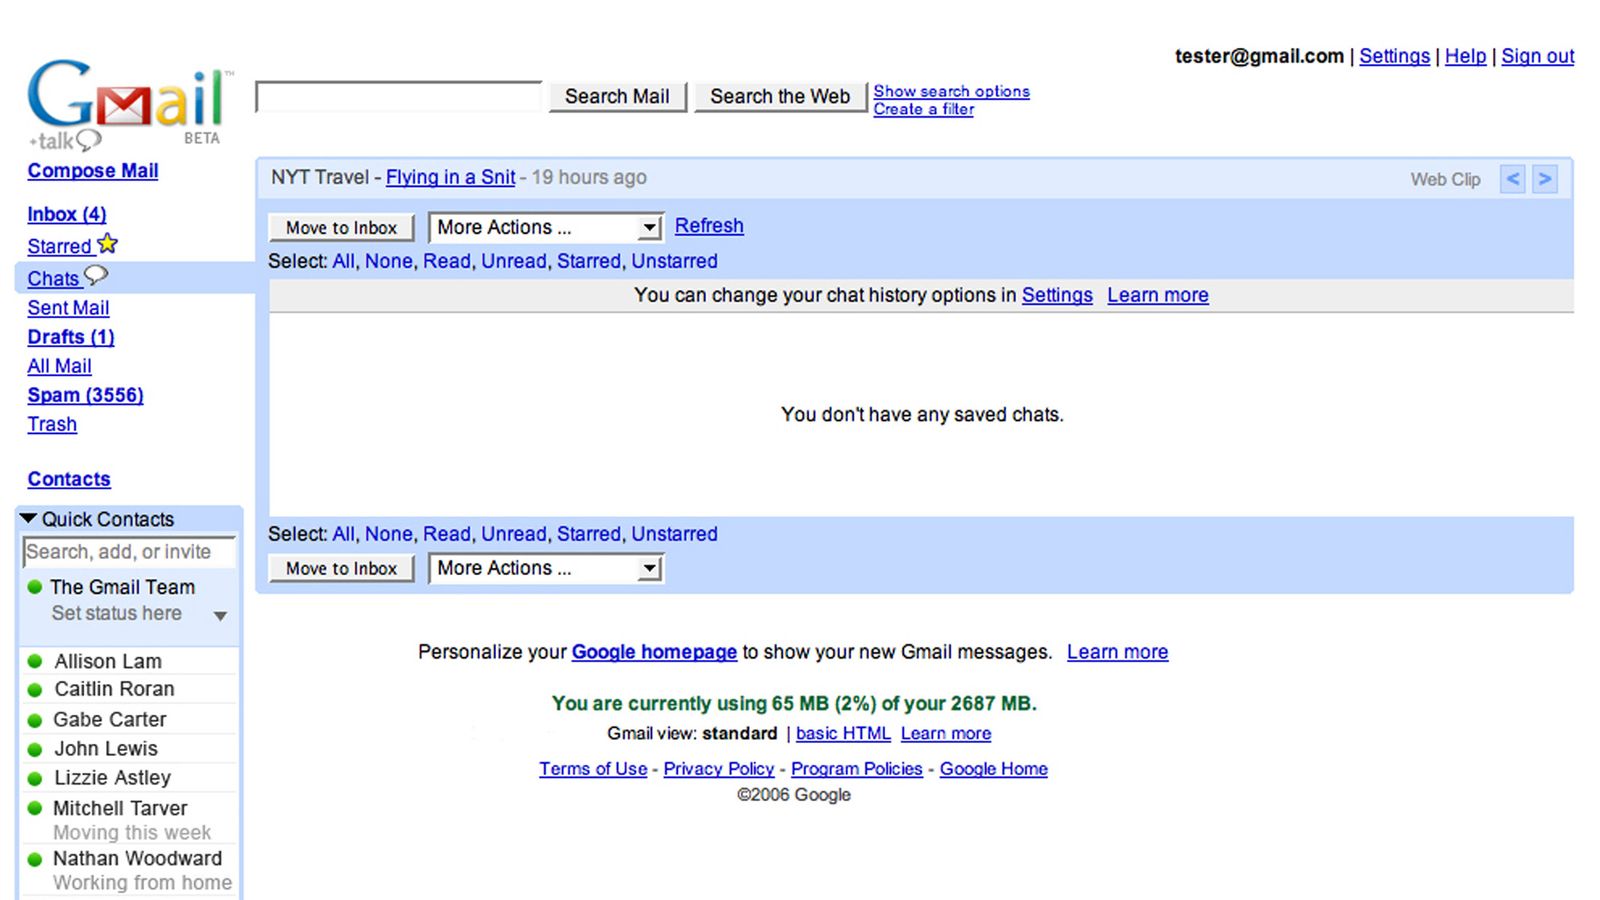Select all conversations using the All link
The height and width of the screenshot is (900, 1600).
click(x=344, y=261)
